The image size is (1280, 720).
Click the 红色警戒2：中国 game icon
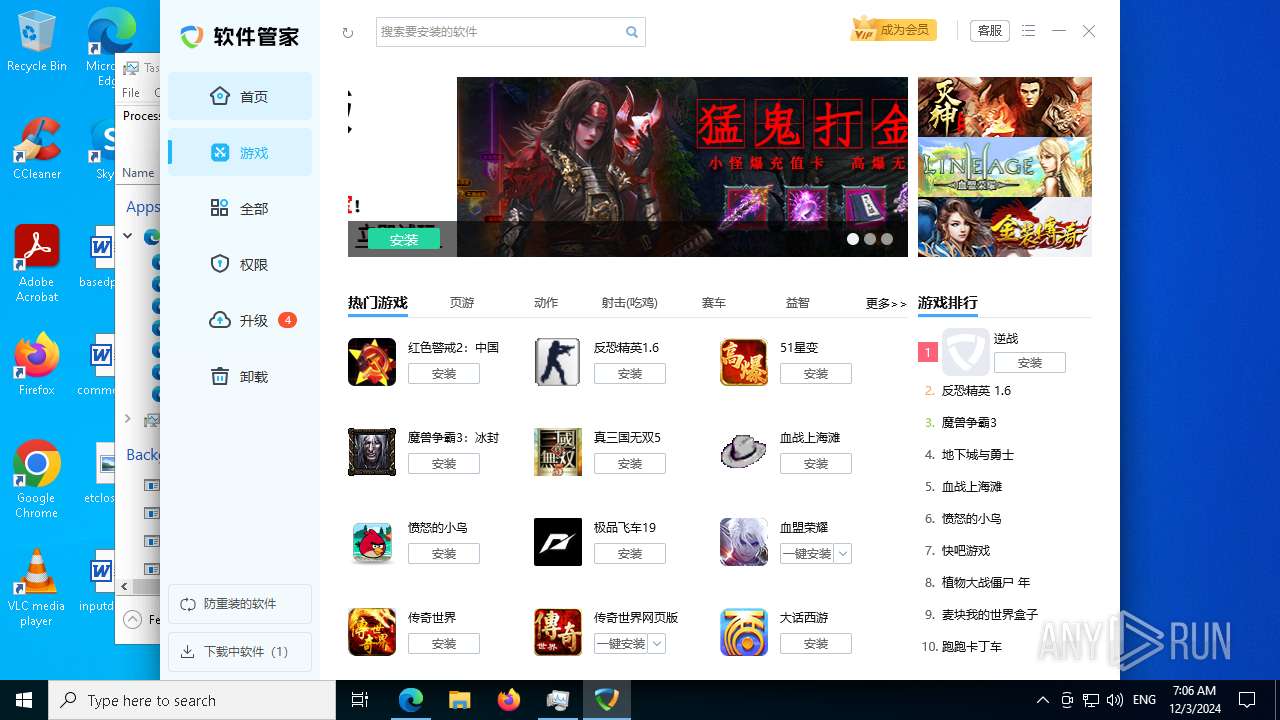click(x=372, y=362)
